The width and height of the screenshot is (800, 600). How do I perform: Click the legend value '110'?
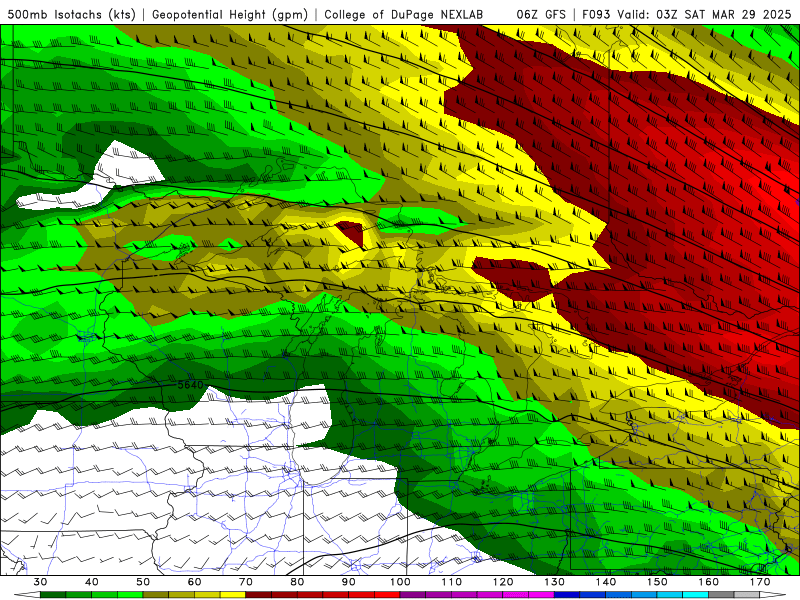[x=452, y=582]
